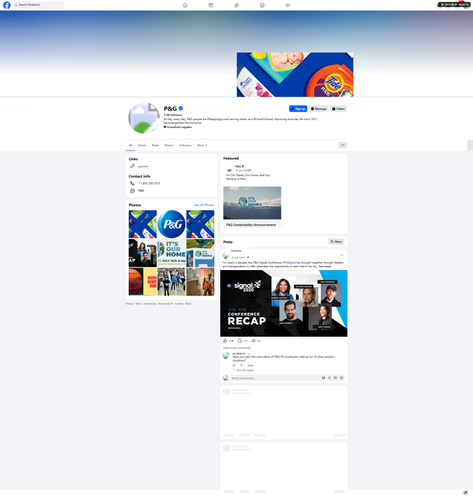
Task: Click the phone icon in Contact info
Action: [x=132, y=183]
